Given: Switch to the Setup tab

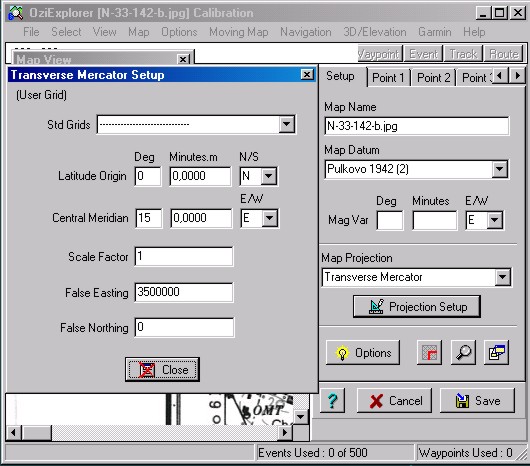Looking at the screenshot, I should (x=340, y=76).
